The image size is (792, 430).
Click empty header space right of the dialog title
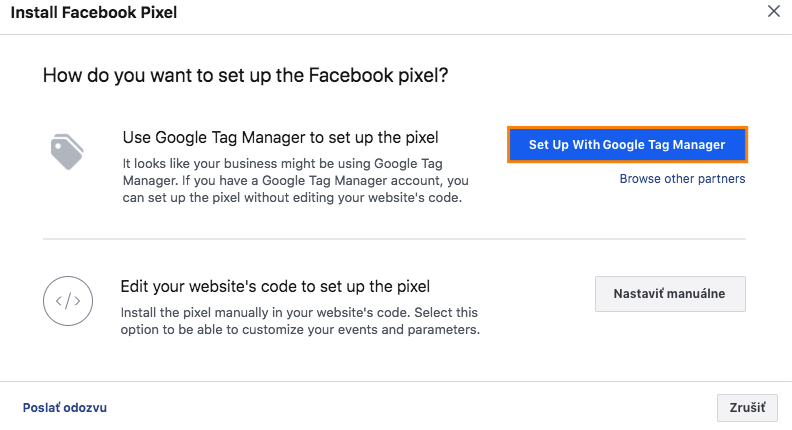point(450,13)
